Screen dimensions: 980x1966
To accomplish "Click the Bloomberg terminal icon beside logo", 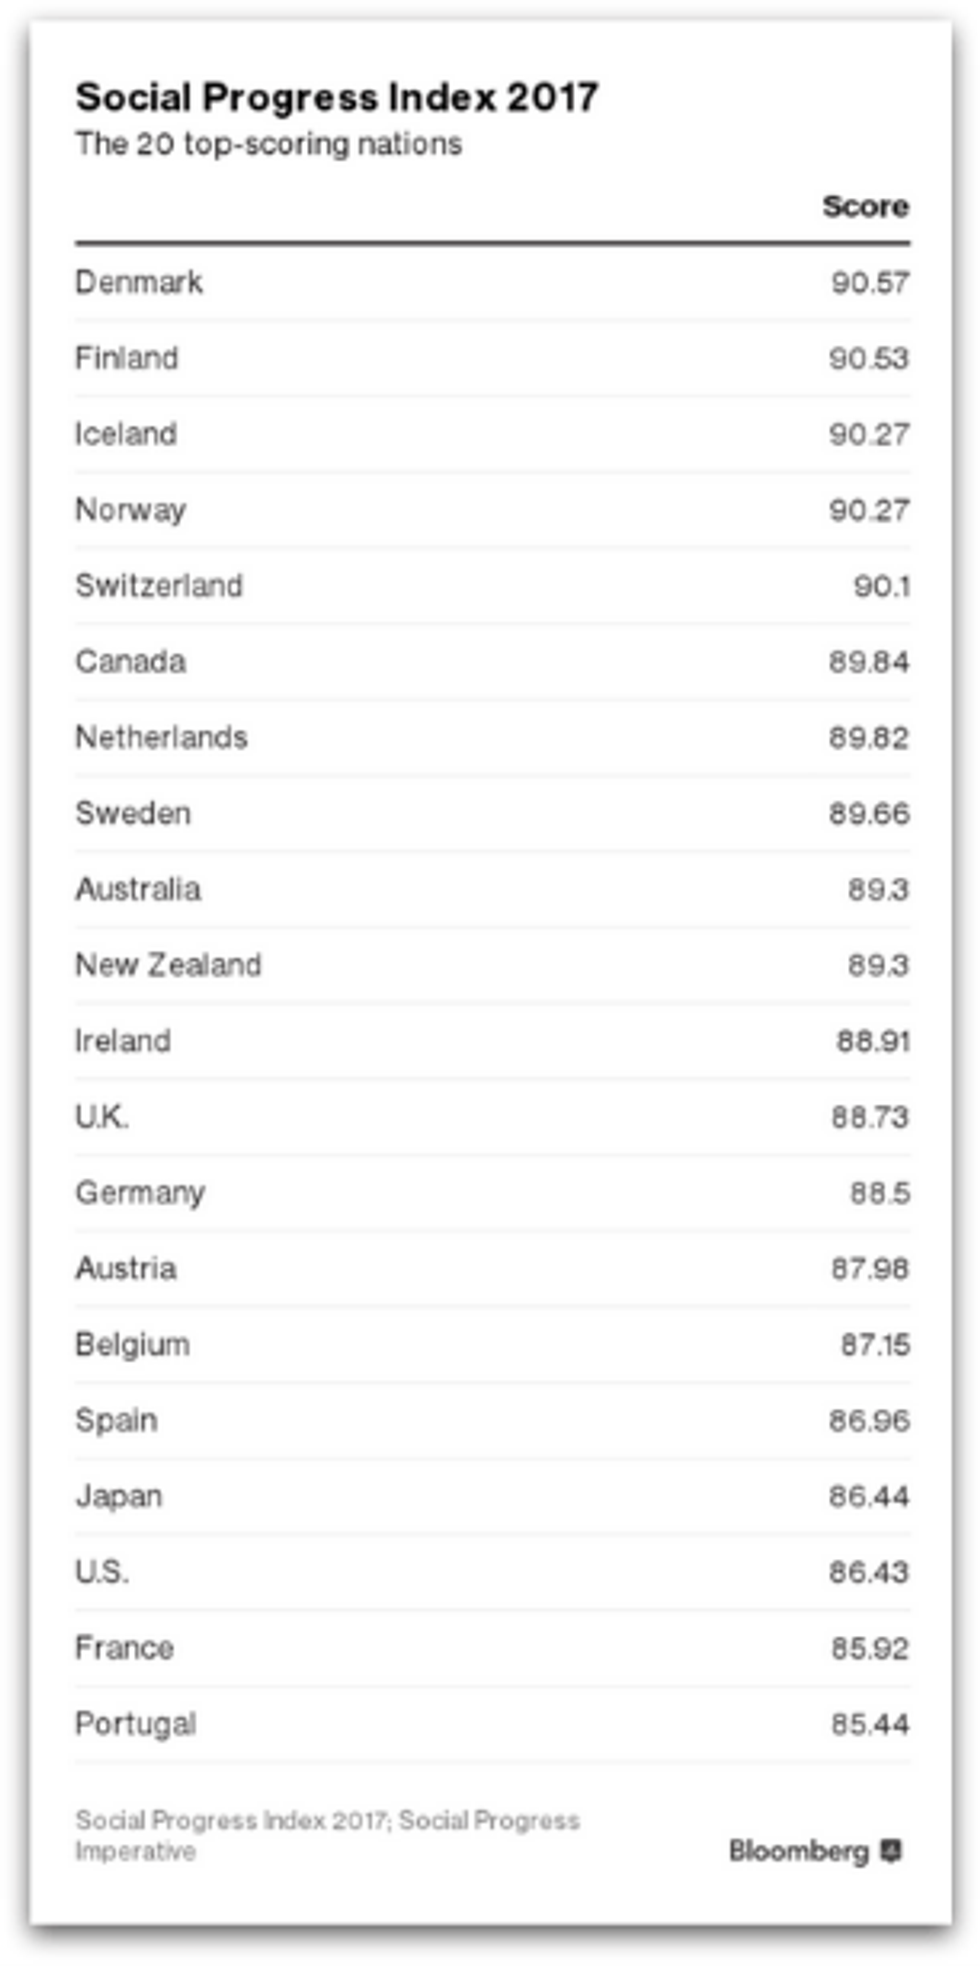I will (890, 1851).
